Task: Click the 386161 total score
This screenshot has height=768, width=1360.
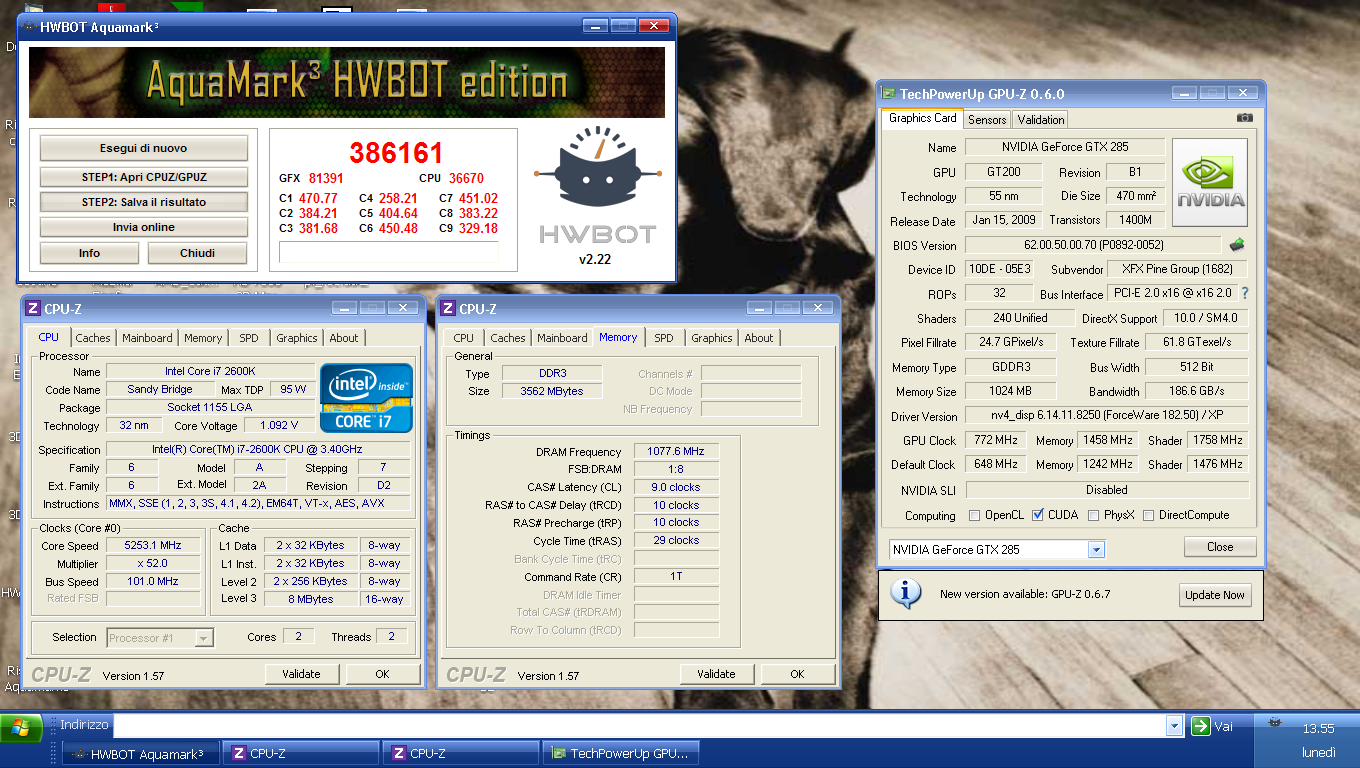Action: (x=396, y=153)
